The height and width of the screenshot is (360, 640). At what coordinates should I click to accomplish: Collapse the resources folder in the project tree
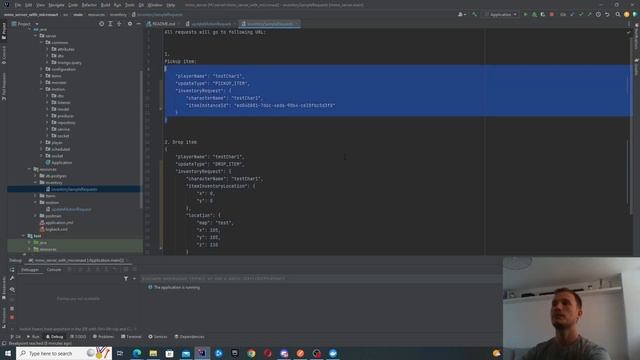[x=29, y=169]
